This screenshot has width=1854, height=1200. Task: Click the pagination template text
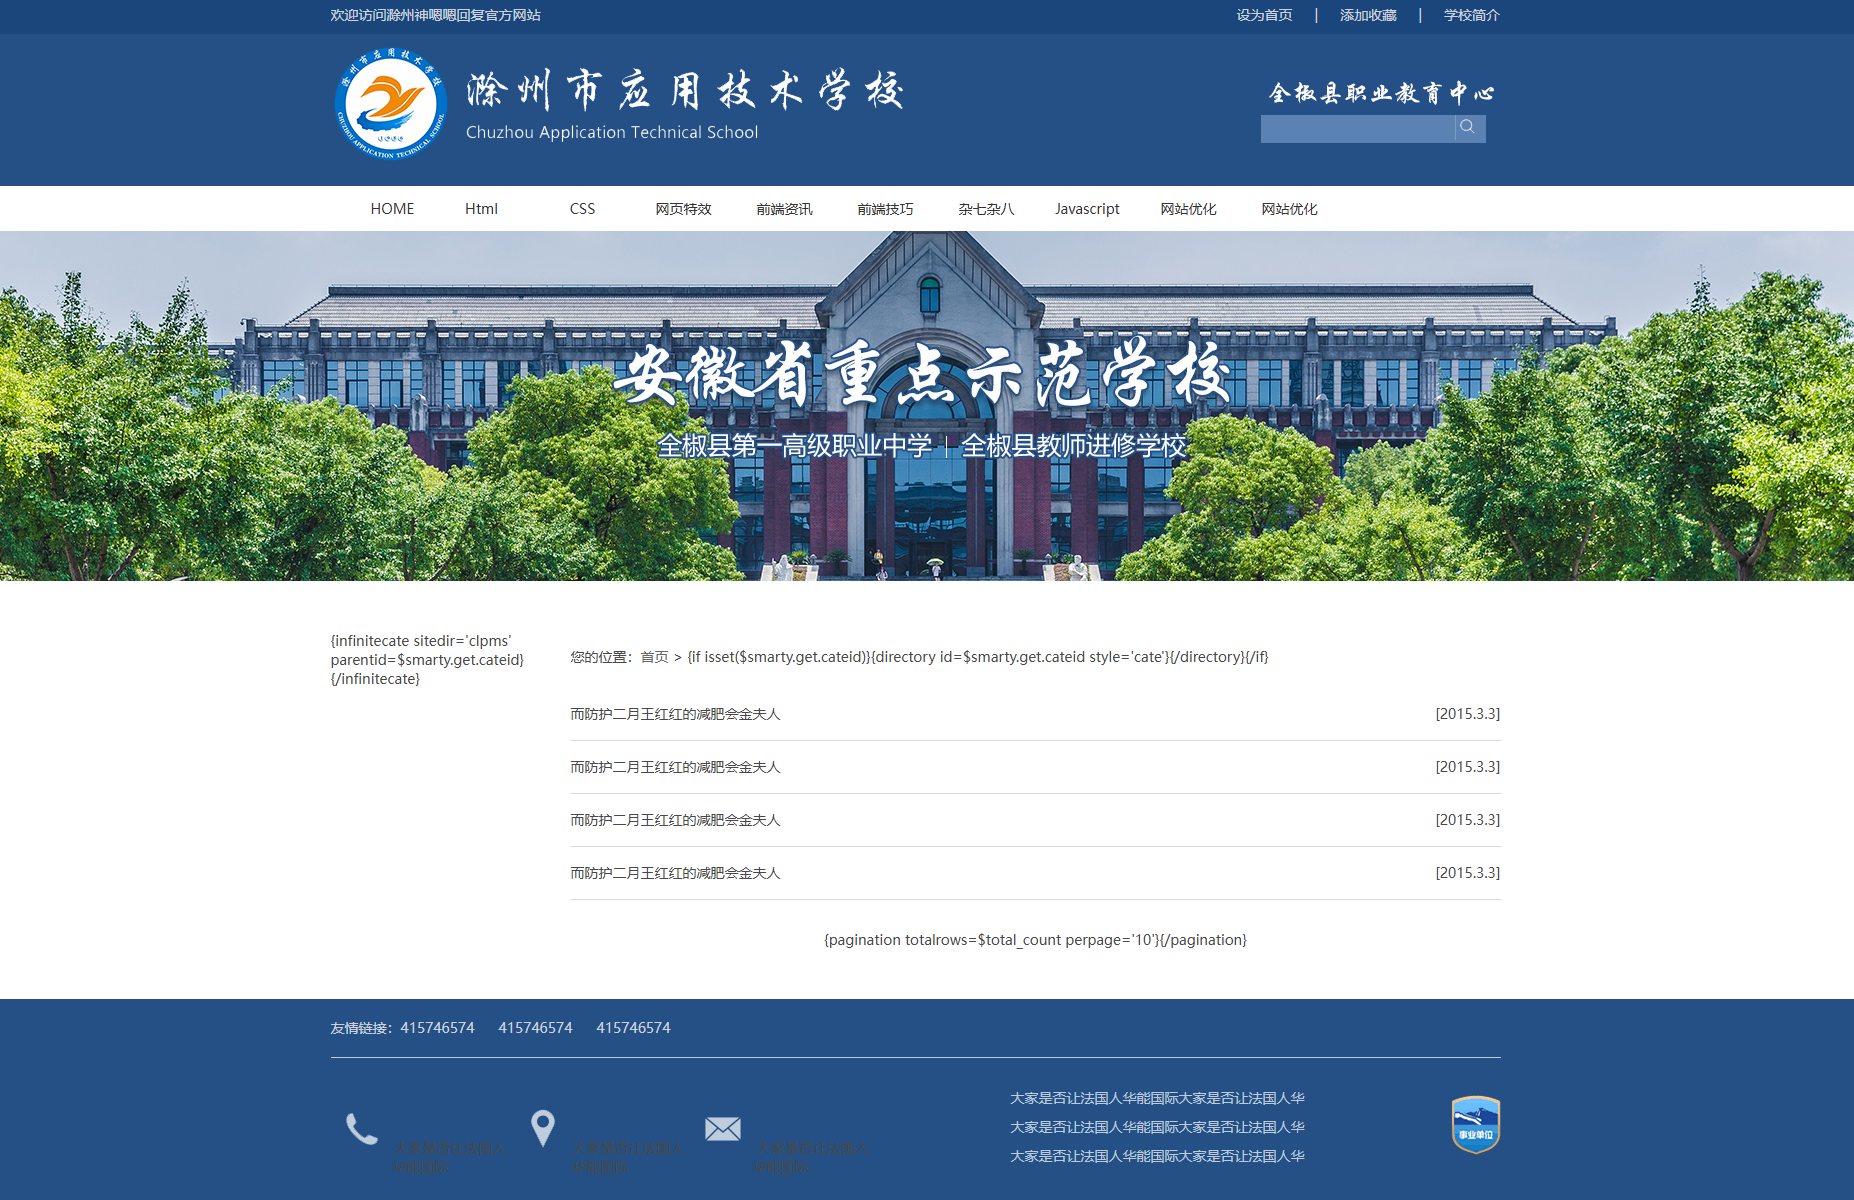click(1034, 939)
